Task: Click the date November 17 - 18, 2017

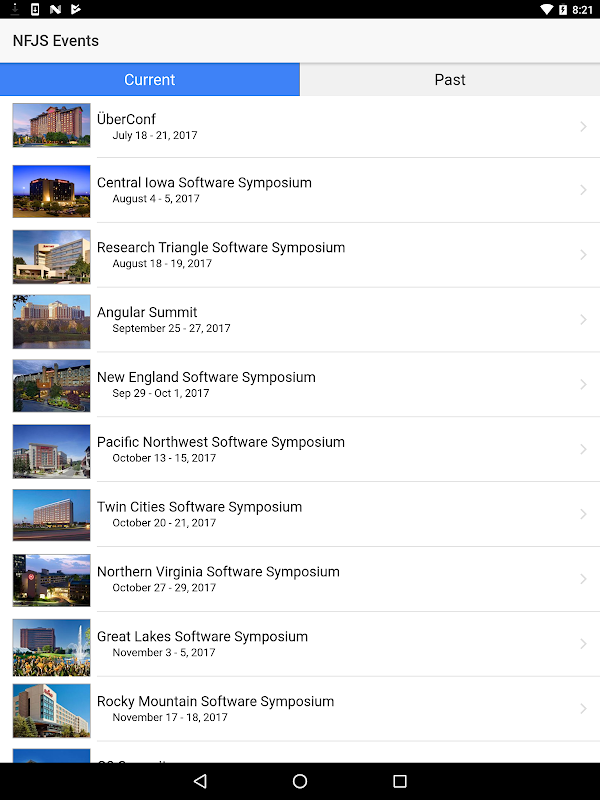Action: pos(170,717)
